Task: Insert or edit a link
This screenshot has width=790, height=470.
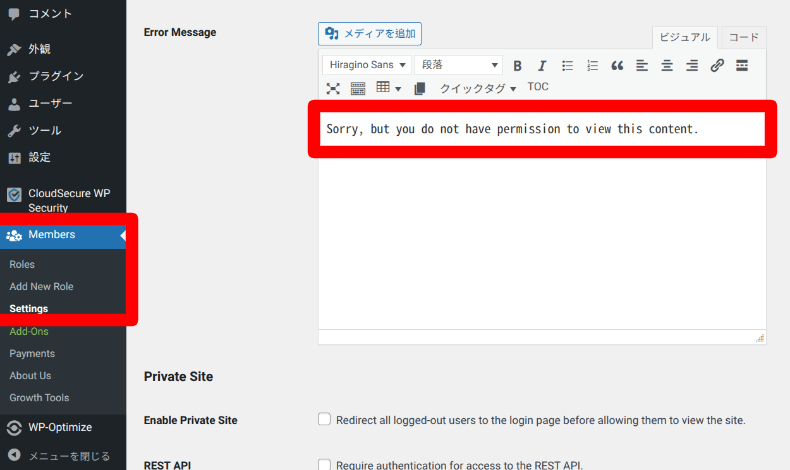Action: click(x=717, y=65)
